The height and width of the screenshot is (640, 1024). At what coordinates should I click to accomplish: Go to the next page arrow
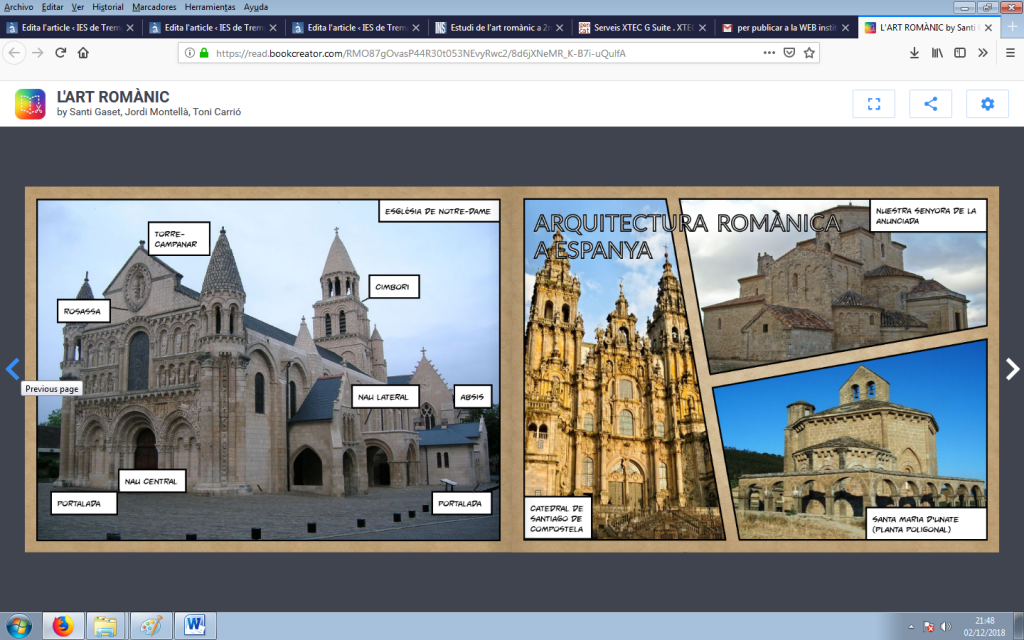pyautogui.click(x=1012, y=369)
